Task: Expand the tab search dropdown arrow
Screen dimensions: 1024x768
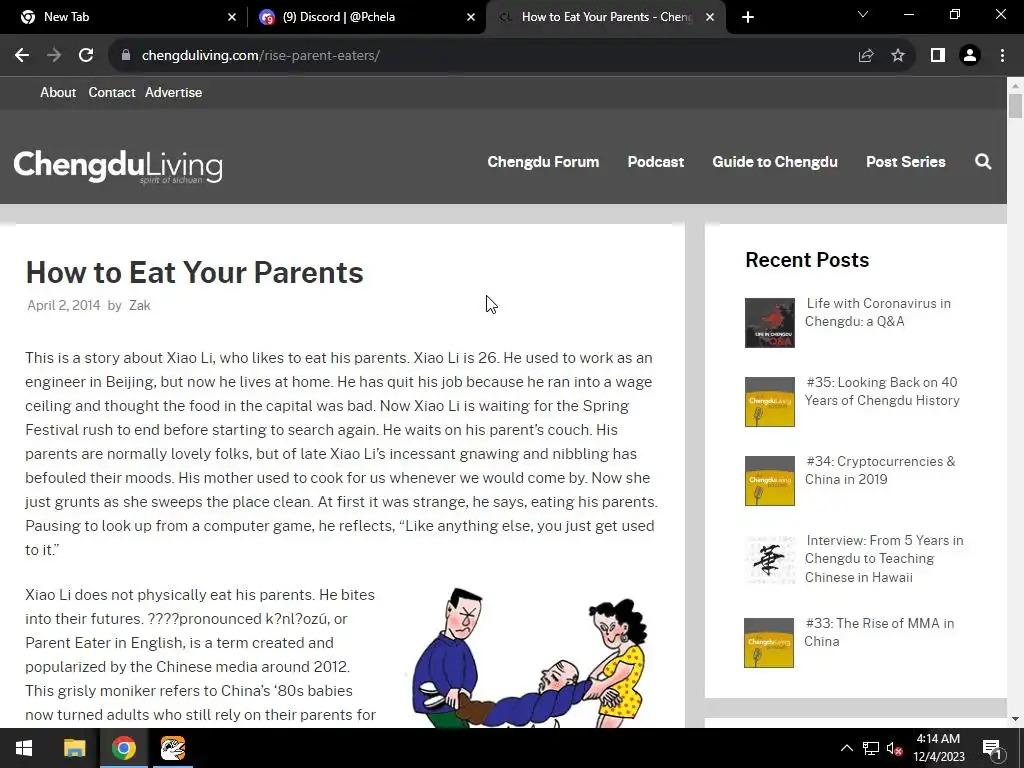Action: point(863,14)
